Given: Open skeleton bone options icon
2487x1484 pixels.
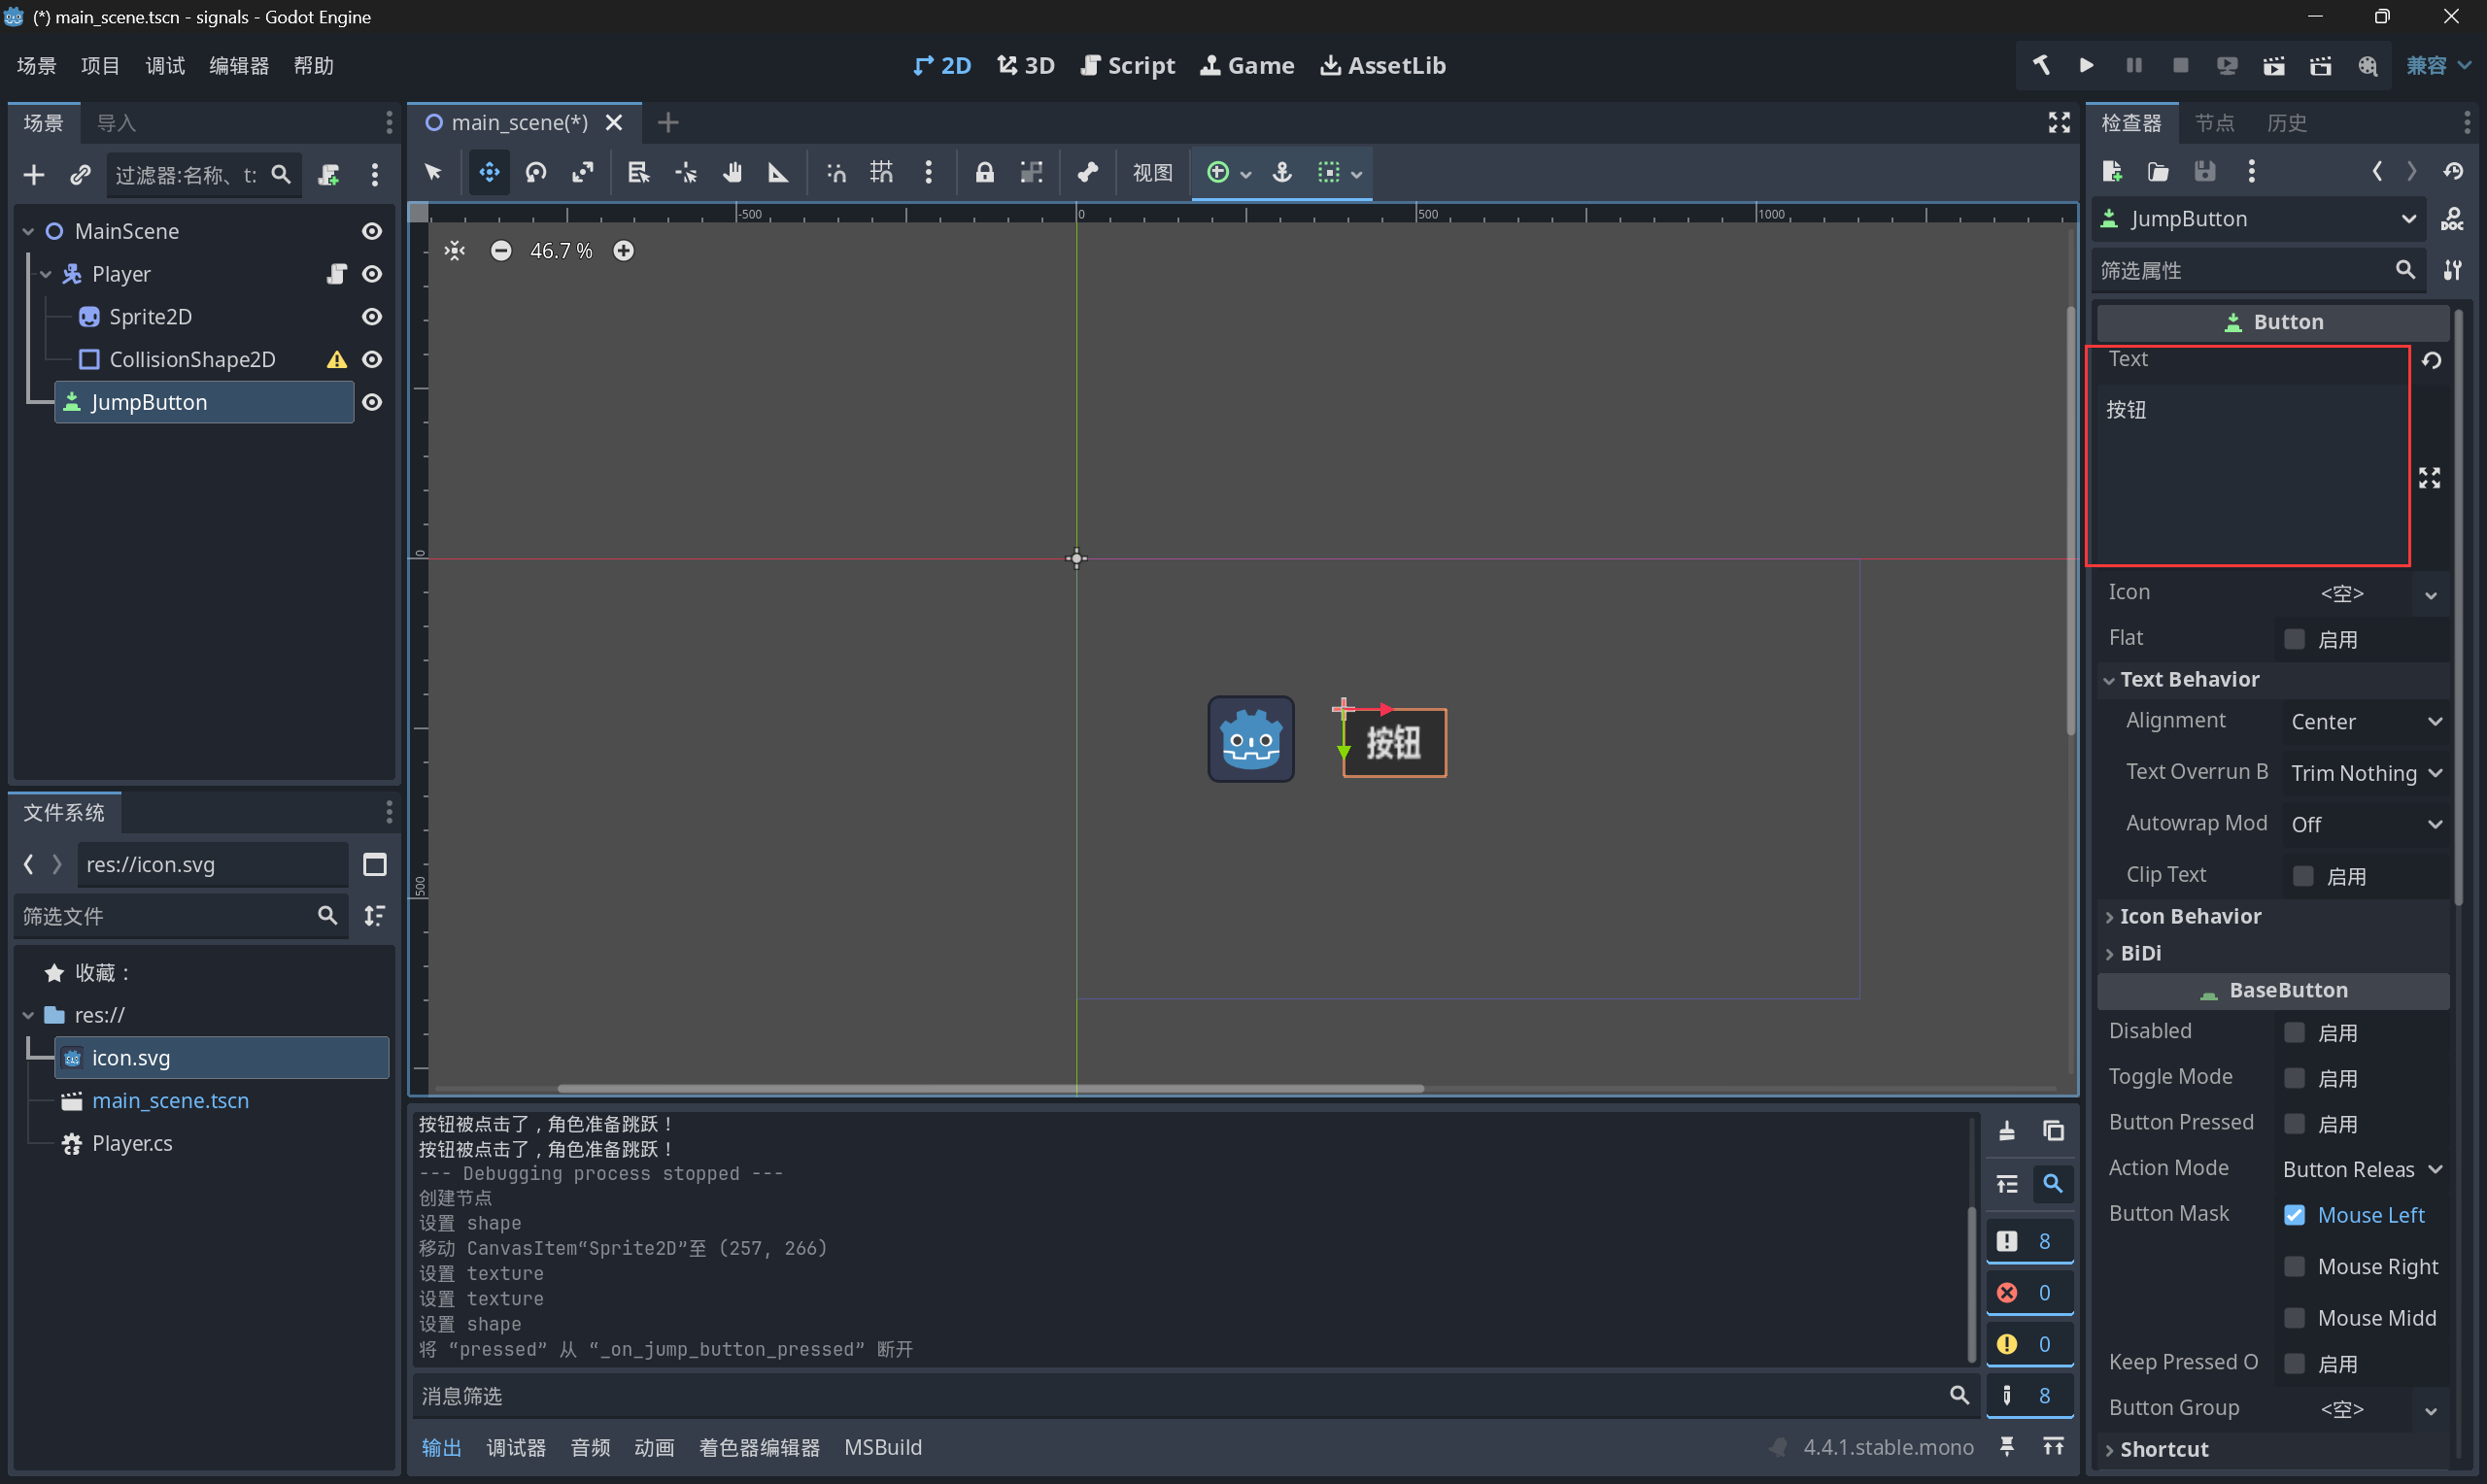Looking at the screenshot, I should point(1088,173).
